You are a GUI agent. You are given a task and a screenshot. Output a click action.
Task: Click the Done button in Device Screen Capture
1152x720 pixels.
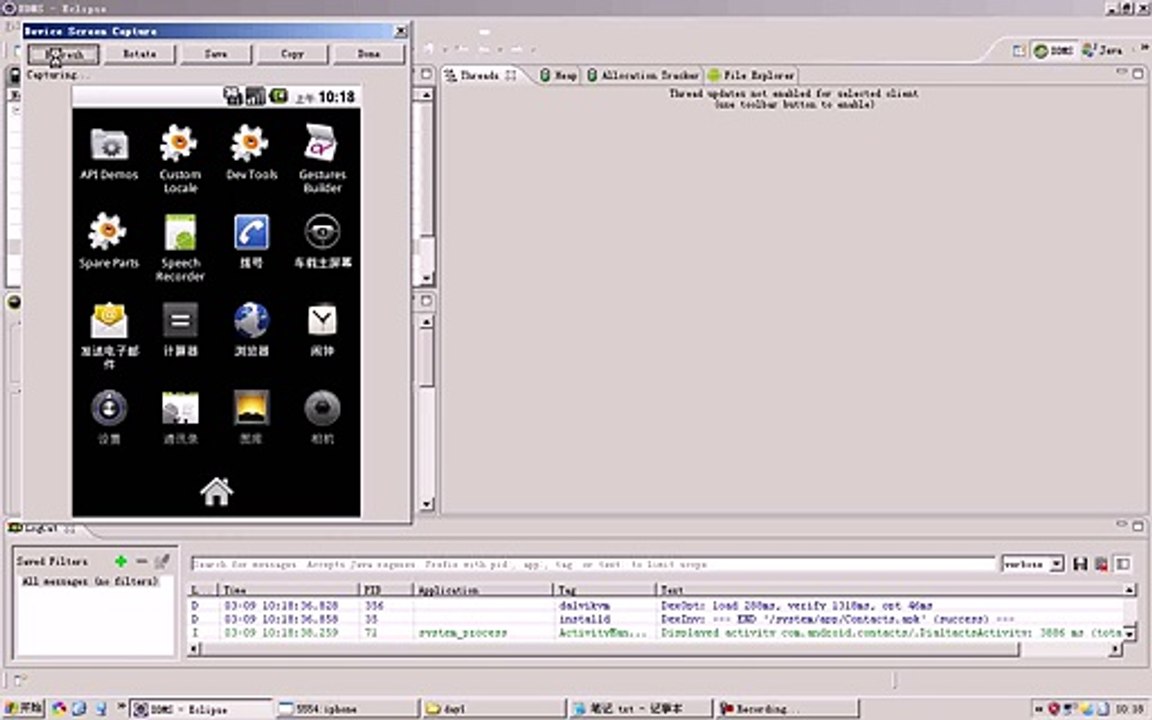pos(369,54)
